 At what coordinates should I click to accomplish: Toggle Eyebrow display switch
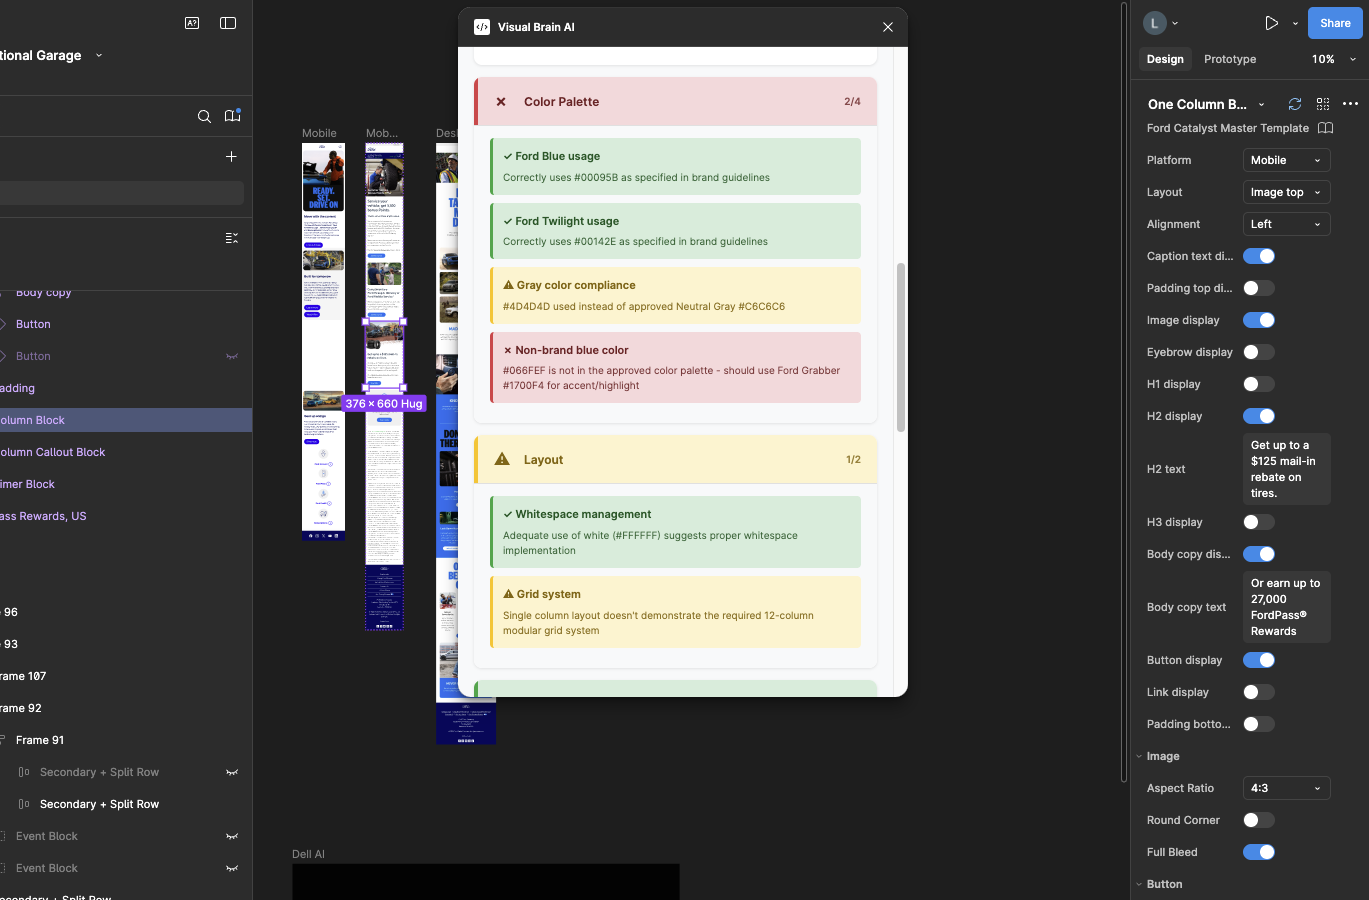click(x=1259, y=352)
